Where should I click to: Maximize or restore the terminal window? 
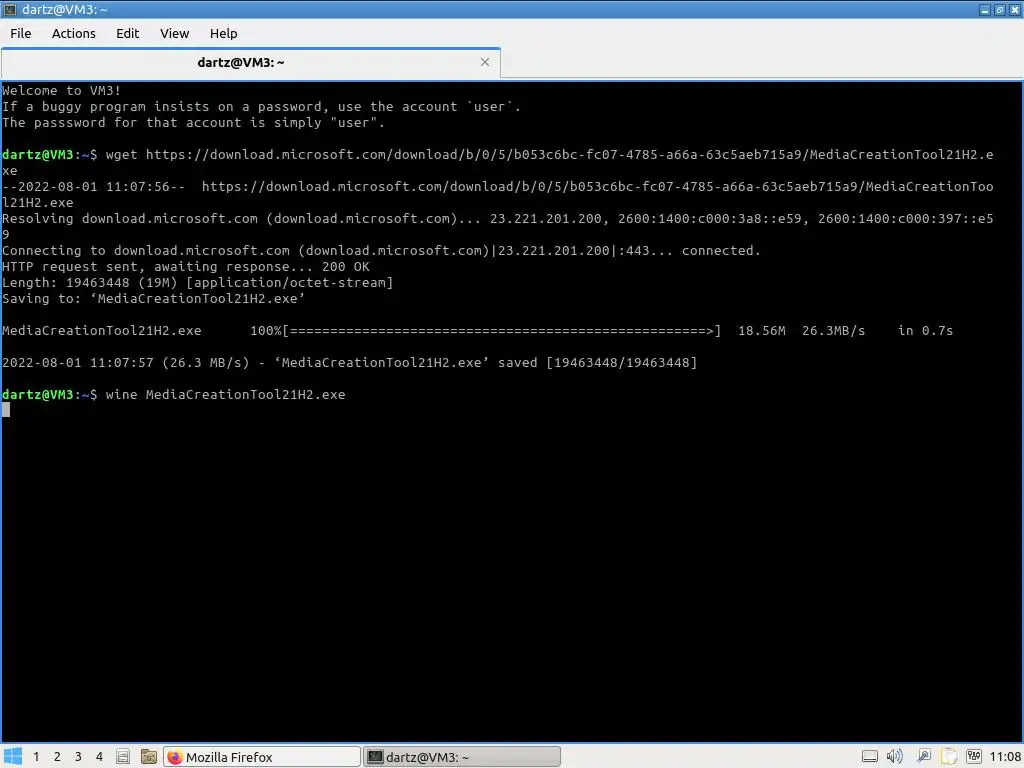click(x=1000, y=9)
